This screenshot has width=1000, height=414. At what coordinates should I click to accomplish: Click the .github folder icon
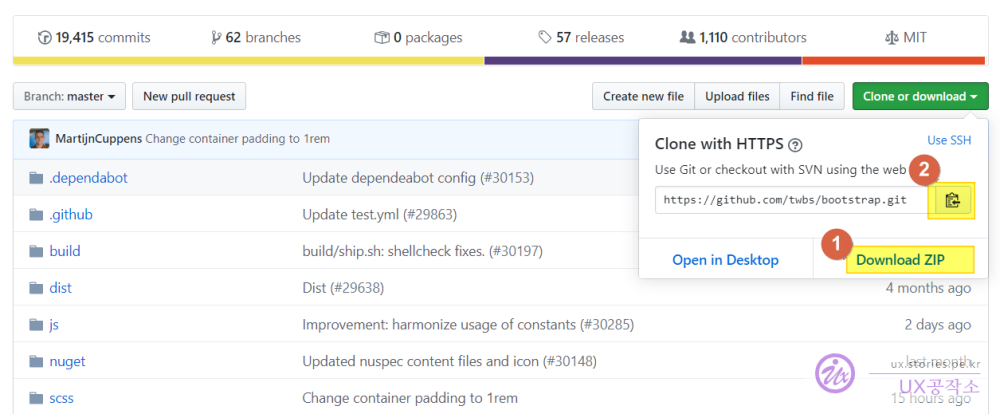pos(36,215)
